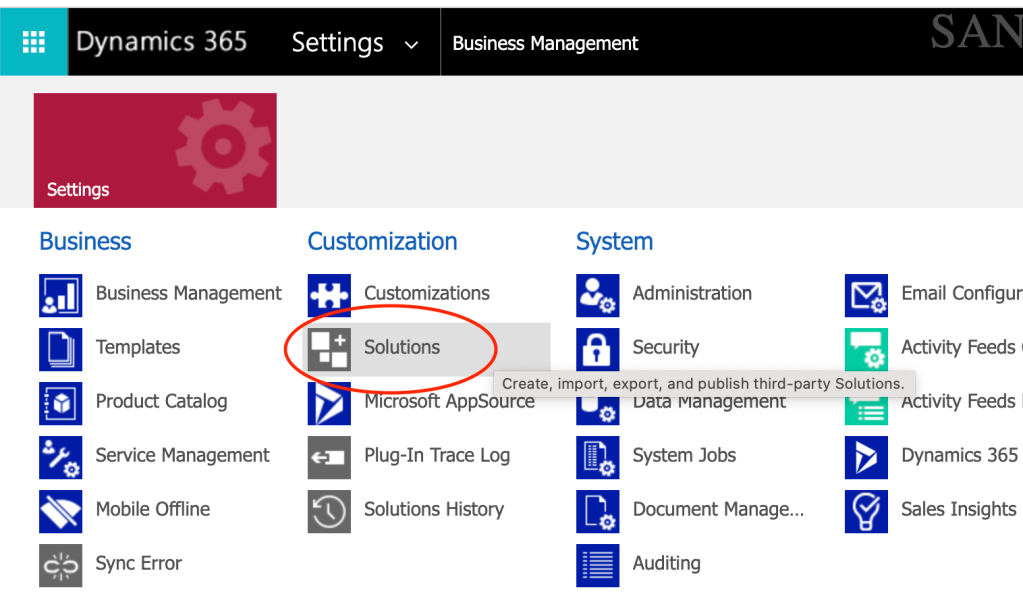Select the Solutions grid icon

click(x=329, y=348)
